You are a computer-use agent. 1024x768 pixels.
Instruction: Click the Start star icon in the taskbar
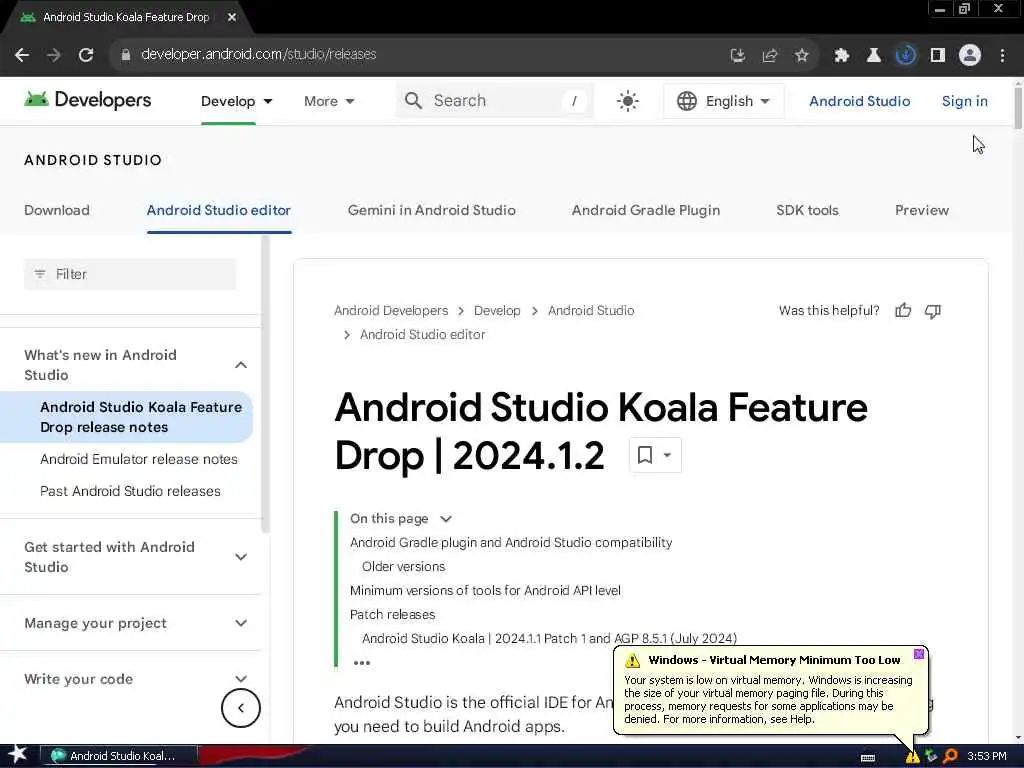coord(18,754)
